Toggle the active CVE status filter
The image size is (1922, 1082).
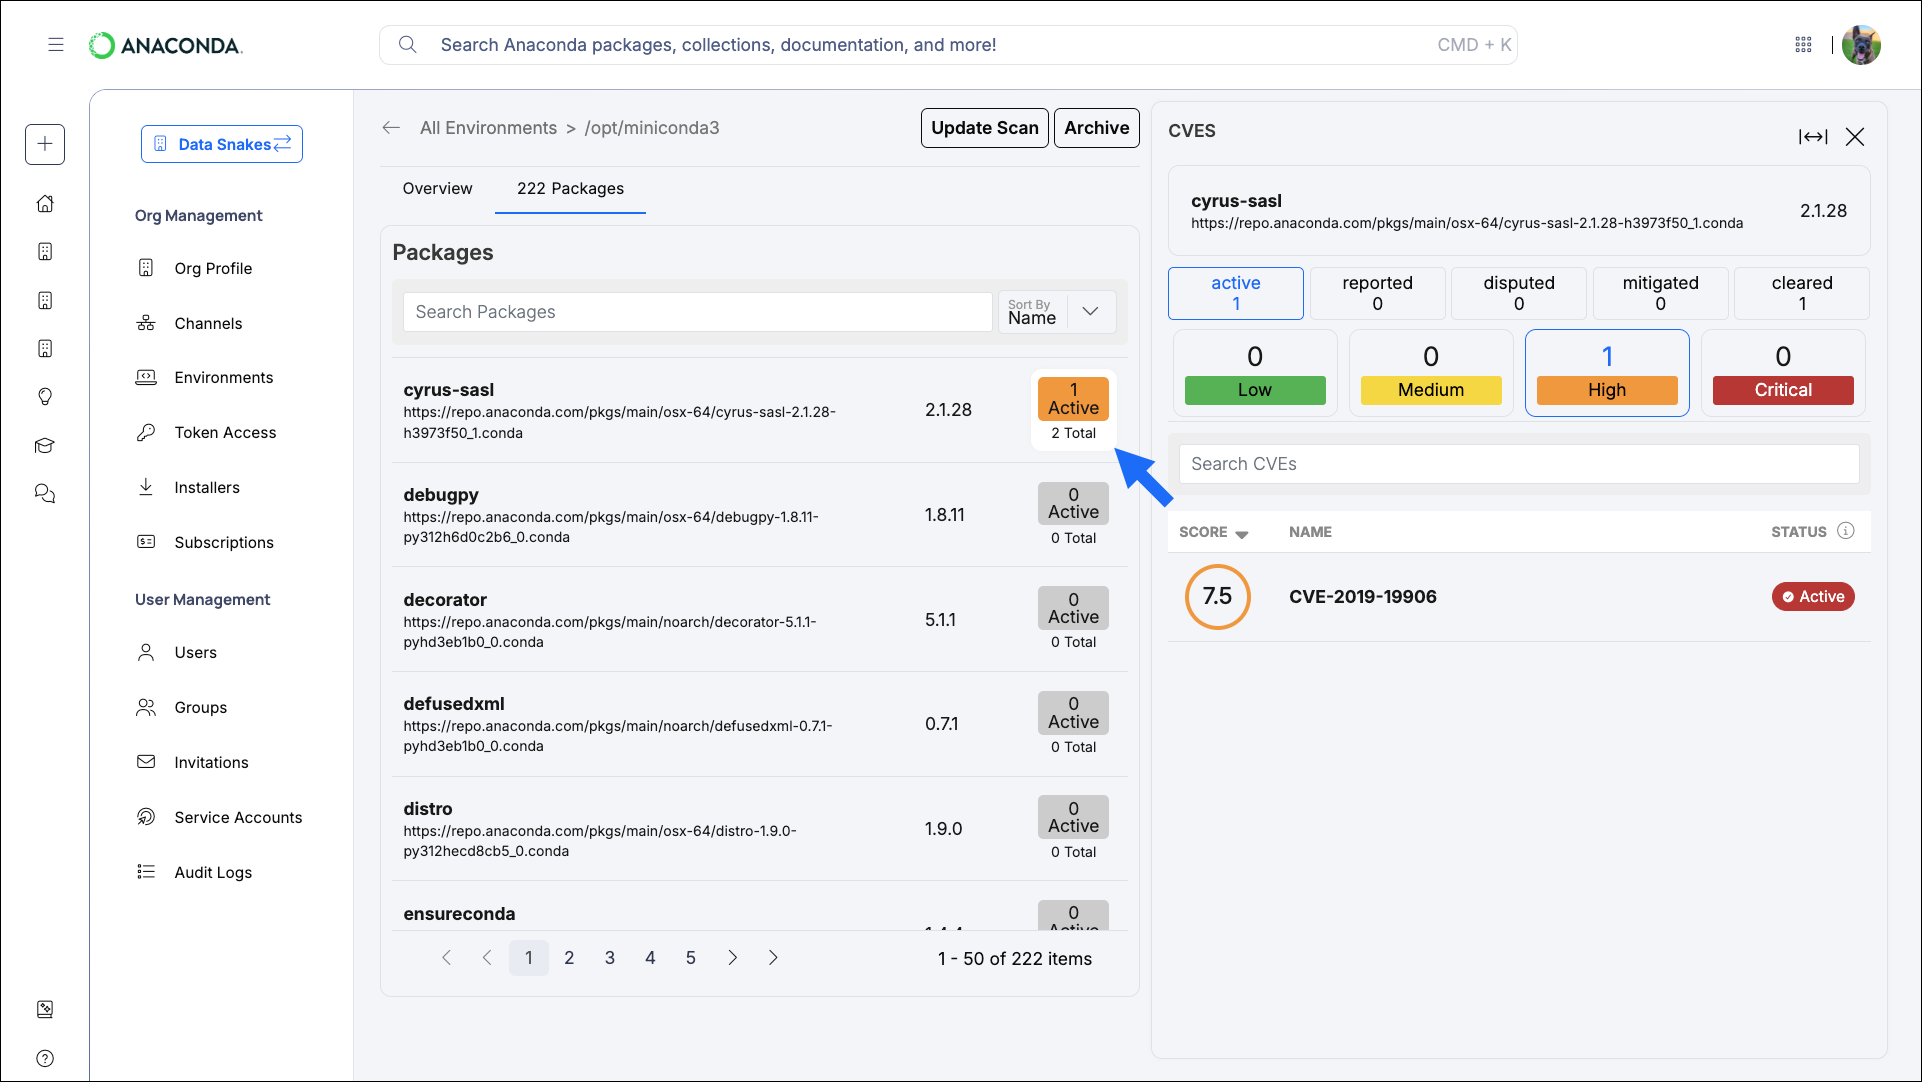coord(1235,293)
